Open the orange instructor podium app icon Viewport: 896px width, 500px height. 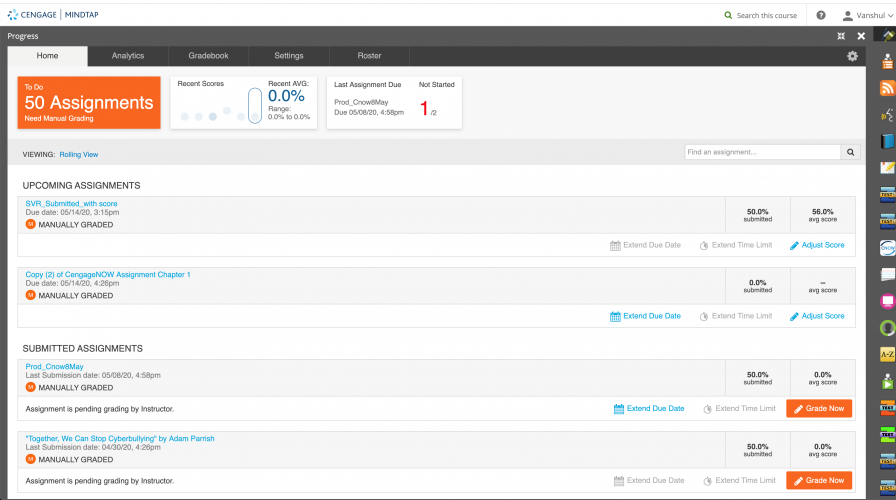(x=887, y=61)
